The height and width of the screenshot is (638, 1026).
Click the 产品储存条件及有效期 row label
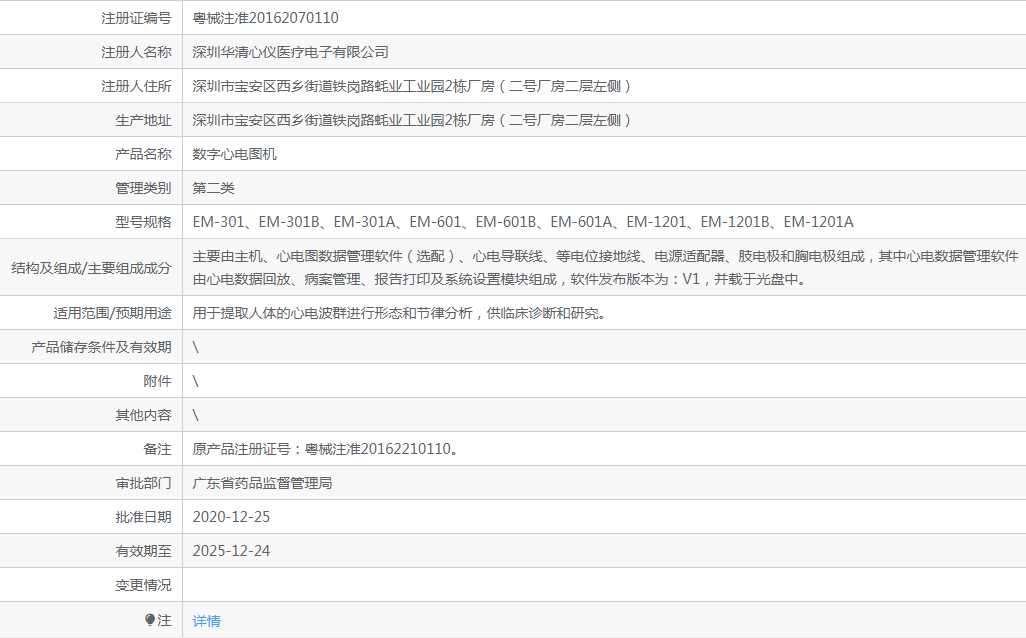tap(101, 347)
